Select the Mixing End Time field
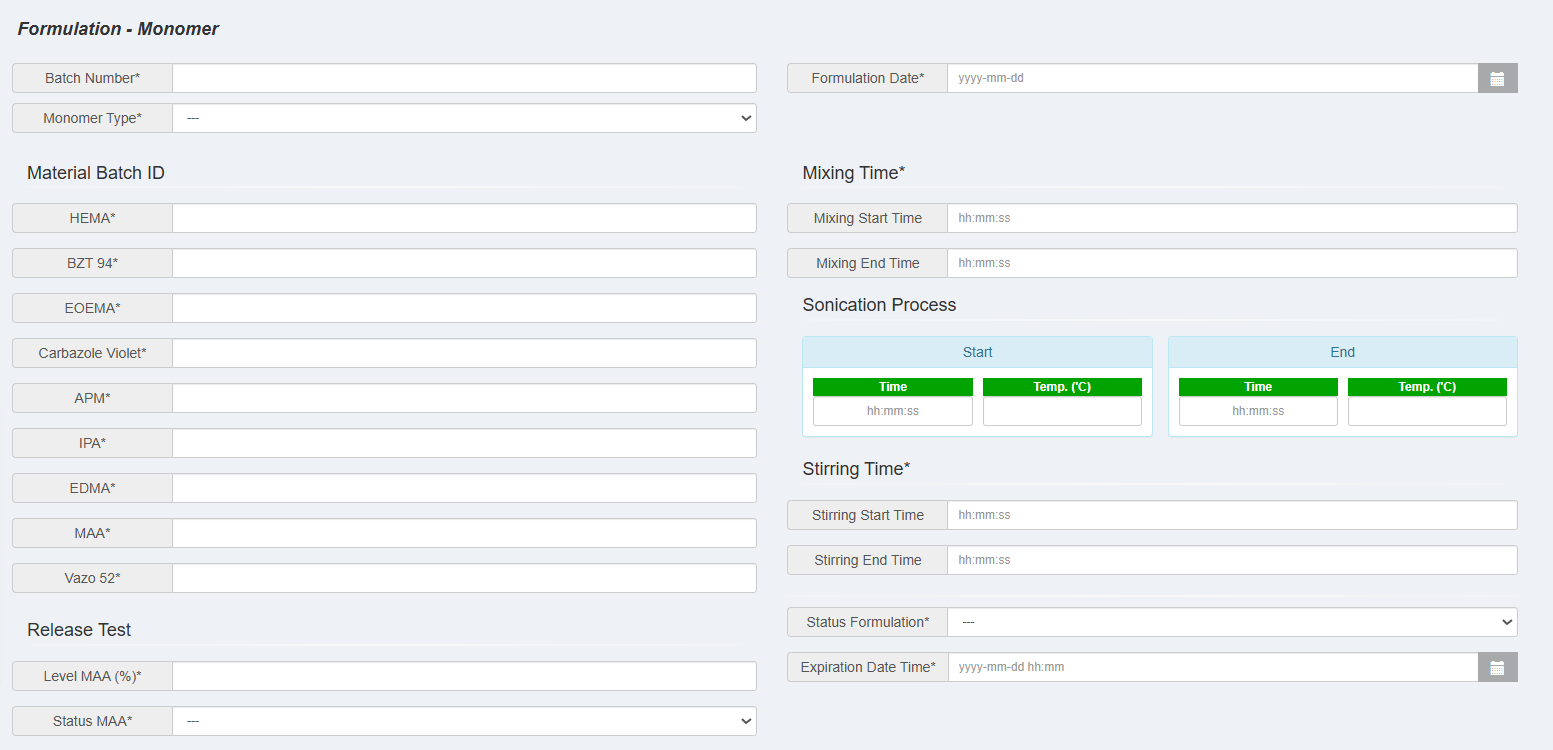The height and width of the screenshot is (750, 1553). point(1231,263)
